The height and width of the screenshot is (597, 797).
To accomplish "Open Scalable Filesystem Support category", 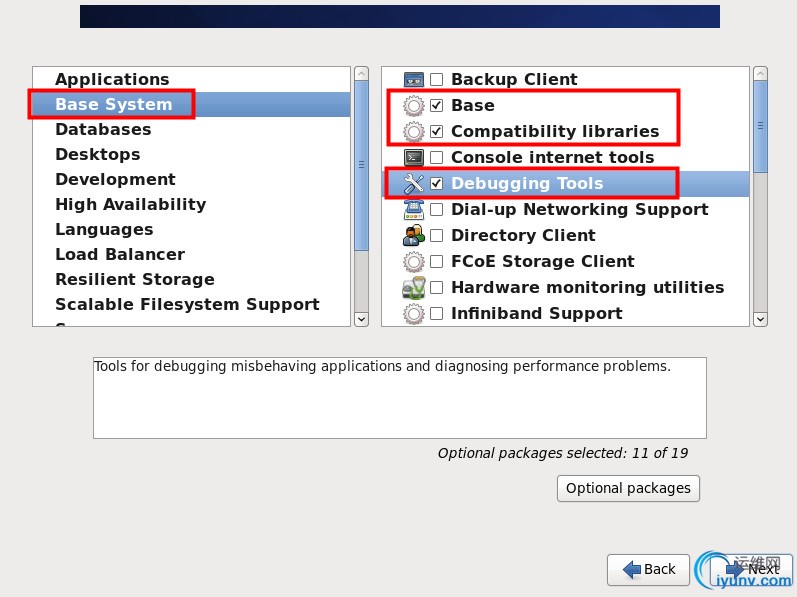I will coord(192,304).
